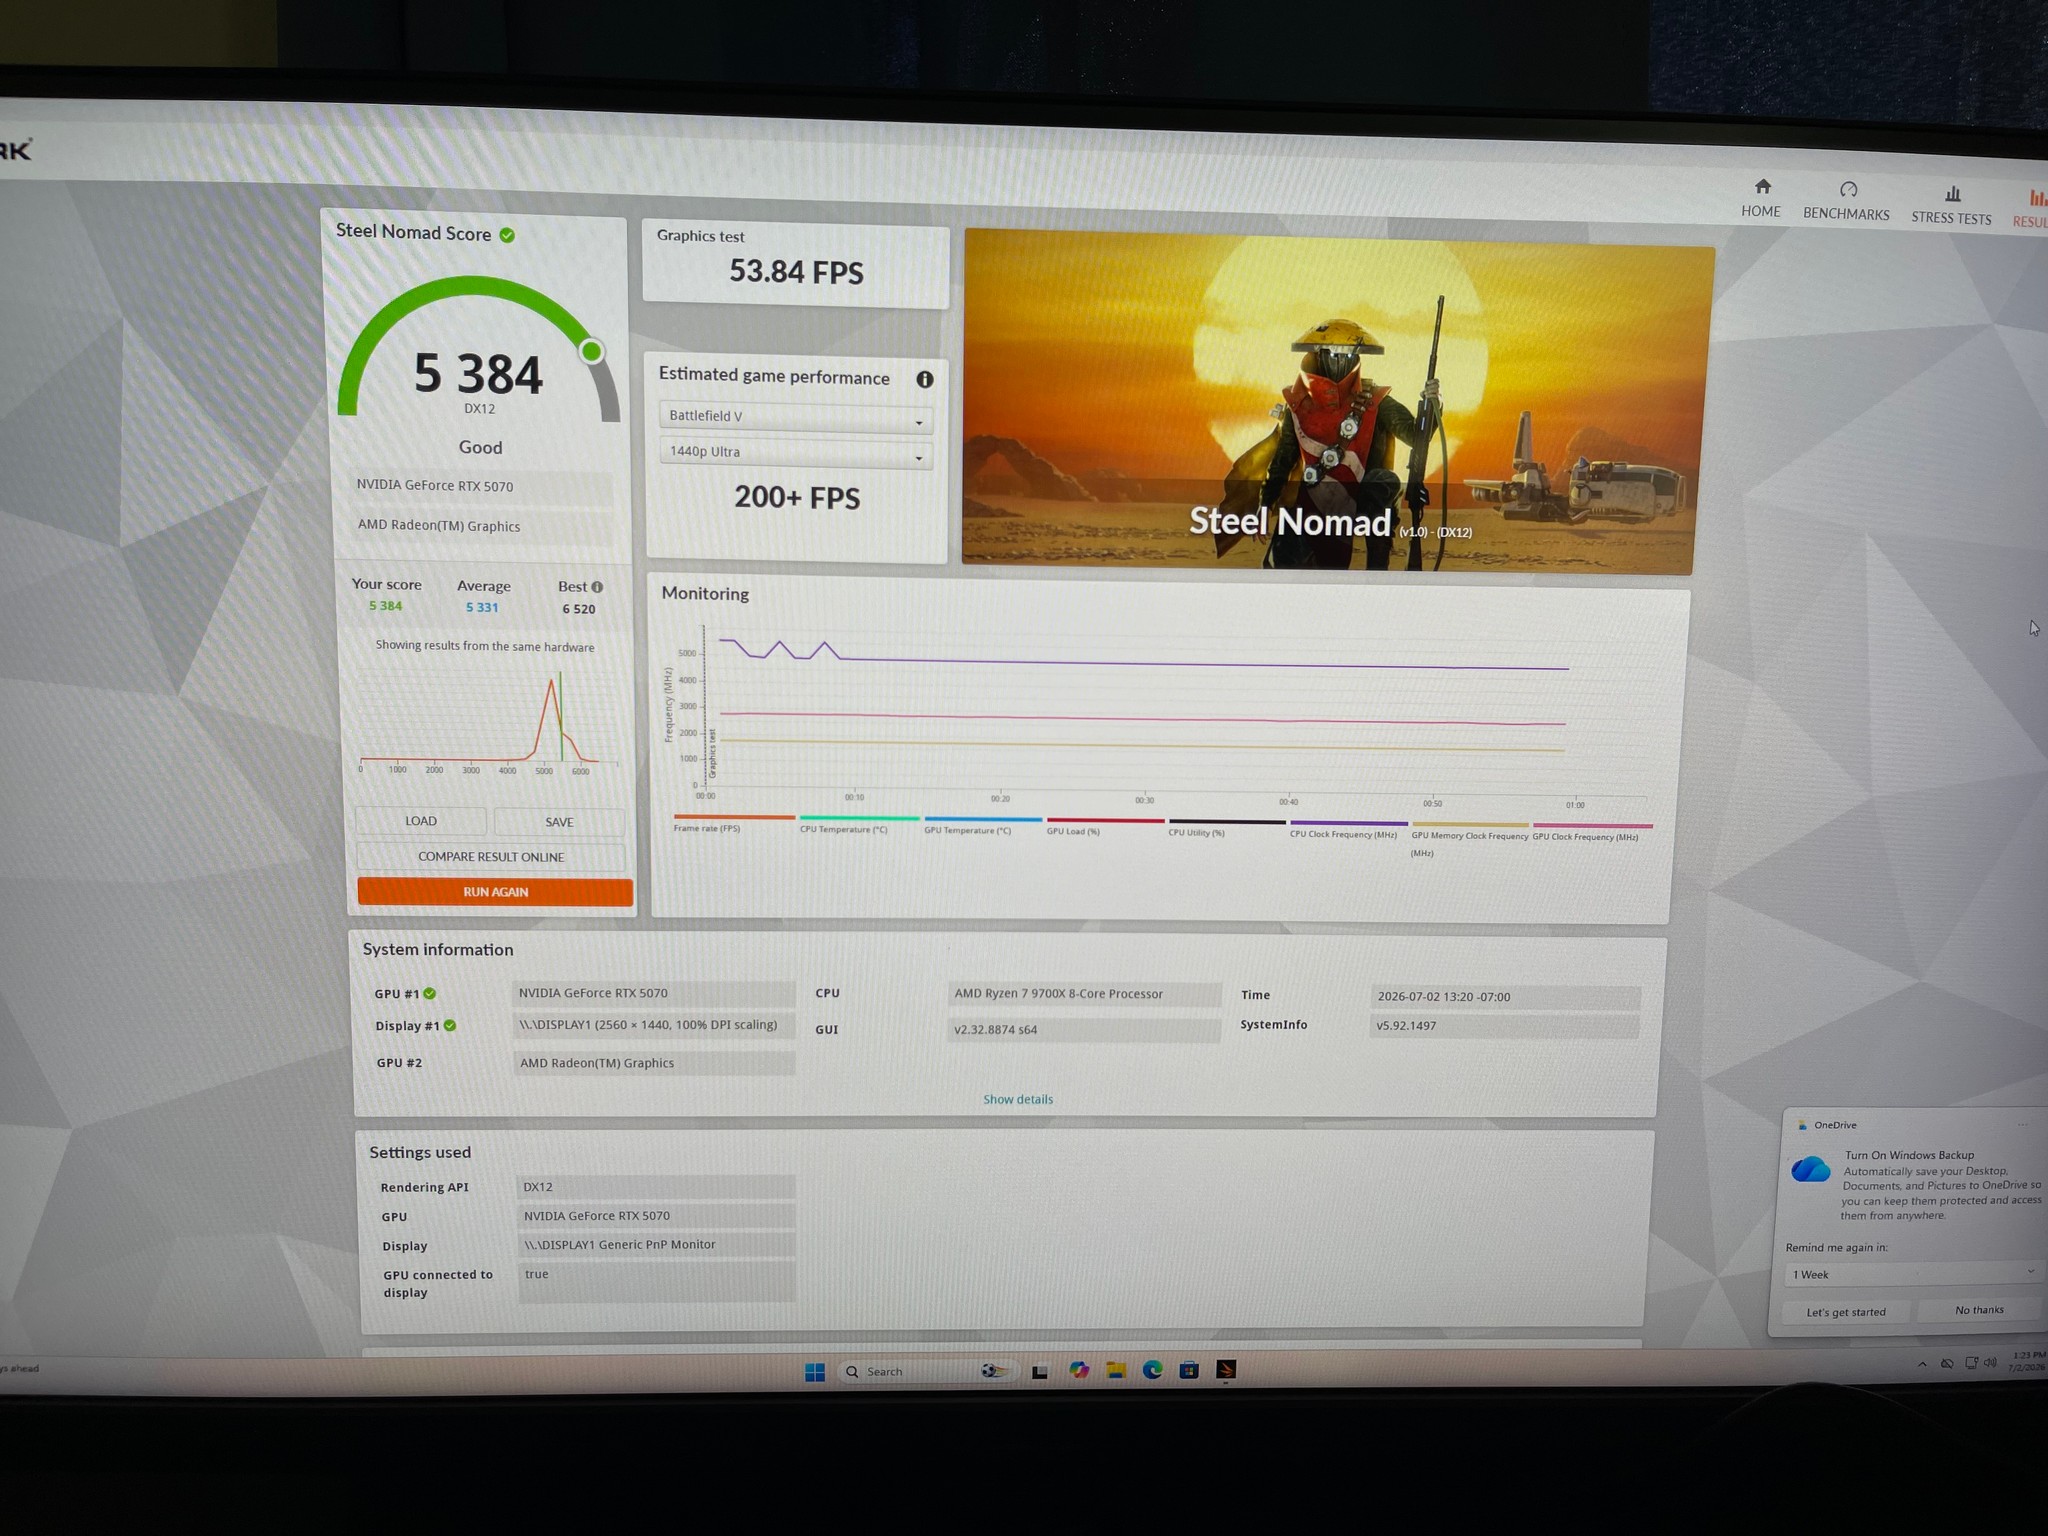Click the best score value 6 520
The width and height of the screenshot is (2048, 1536).
(579, 609)
